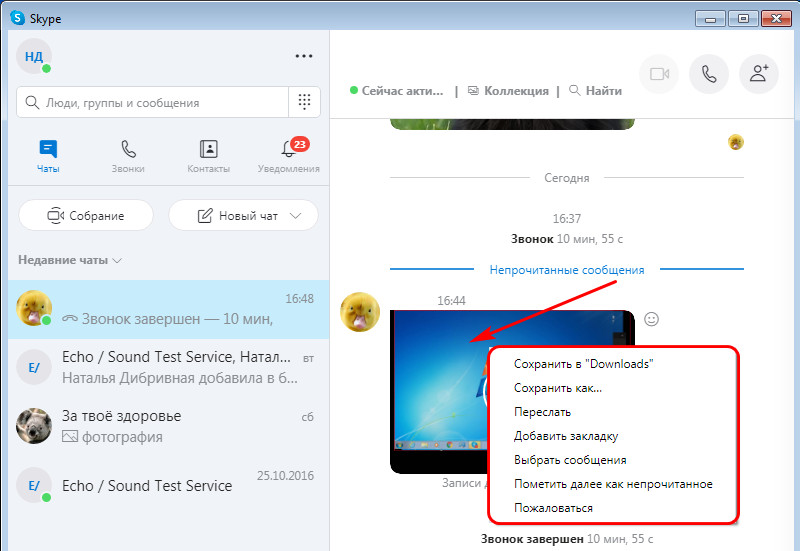Expand the Новый чат dropdown arrow

point(295,216)
